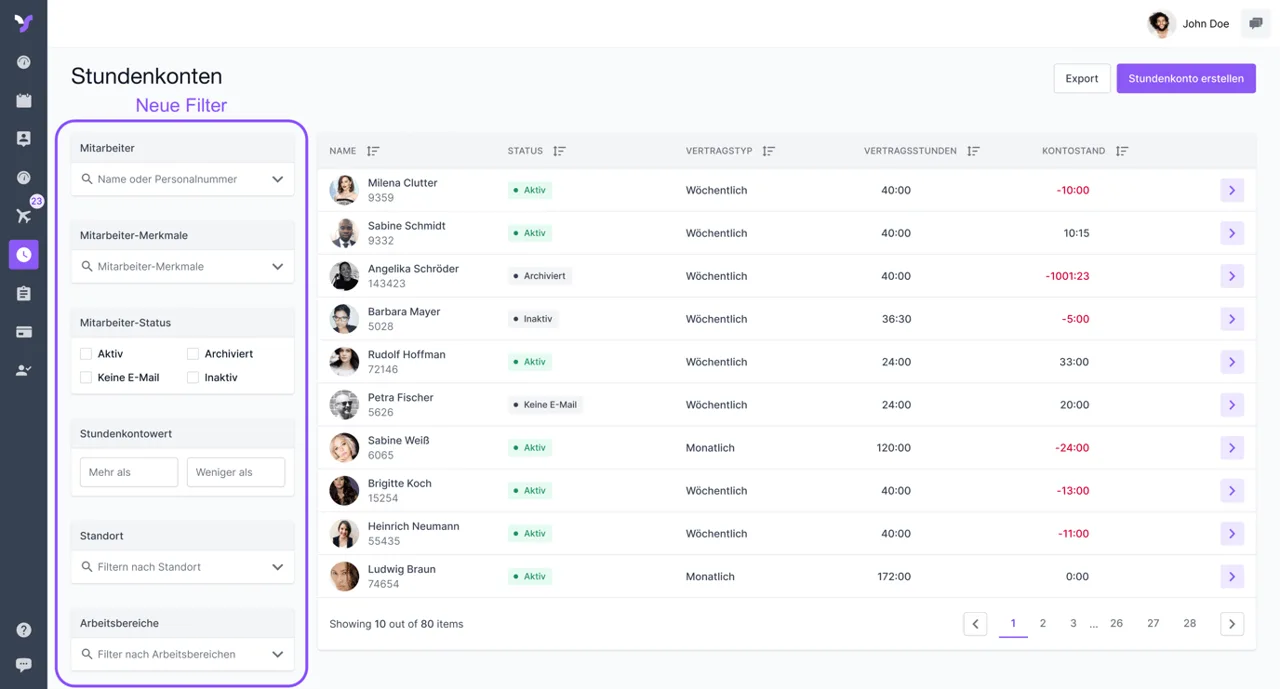Sort by Kontostand column icon
Screen dimensions: 1280x689
coord(1122,151)
